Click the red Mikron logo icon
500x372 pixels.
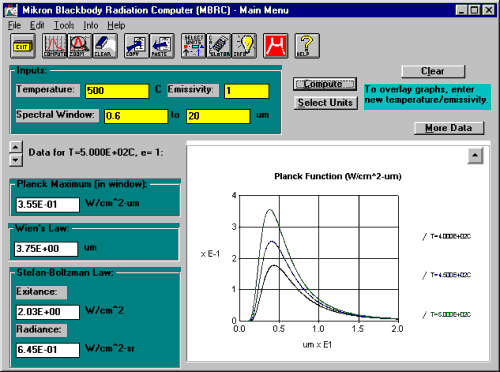(x=275, y=46)
